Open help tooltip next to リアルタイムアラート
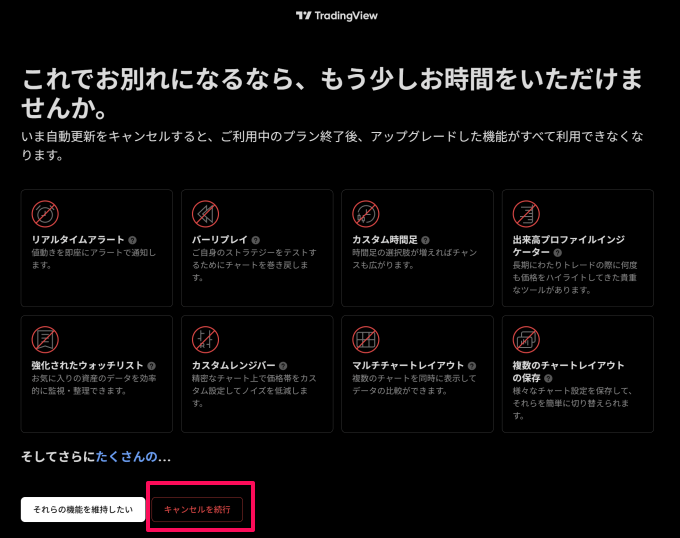Viewport: 680px width, 538px height. pos(133,240)
